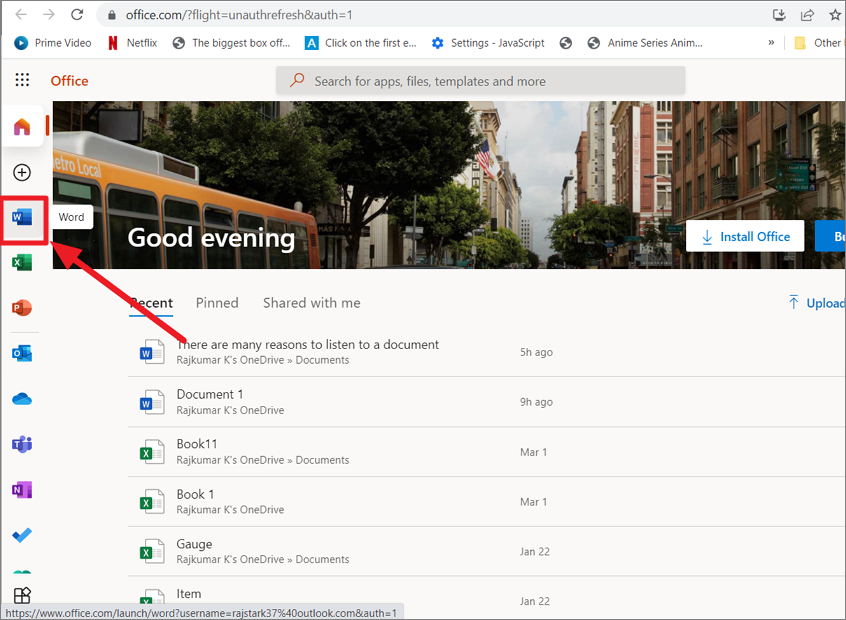Open Excel from the sidebar
The width and height of the screenshot is (846, 620).
(x=22, y=263)
